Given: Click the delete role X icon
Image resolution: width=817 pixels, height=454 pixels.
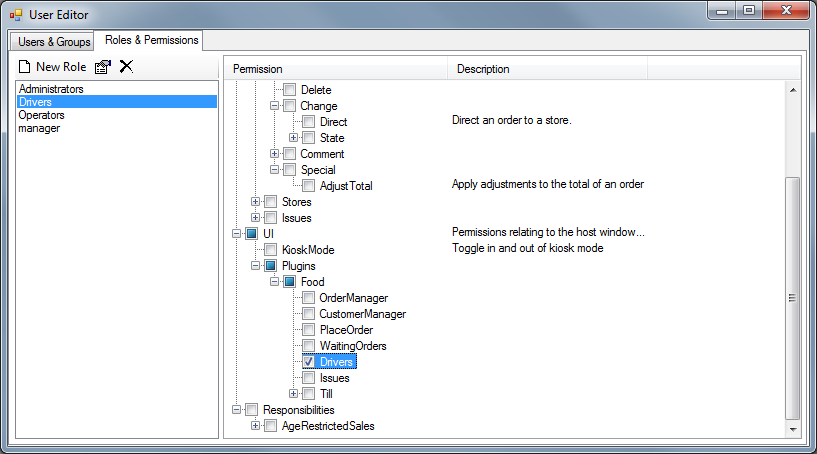Looking at the screenshot, I should pos(126,67).
